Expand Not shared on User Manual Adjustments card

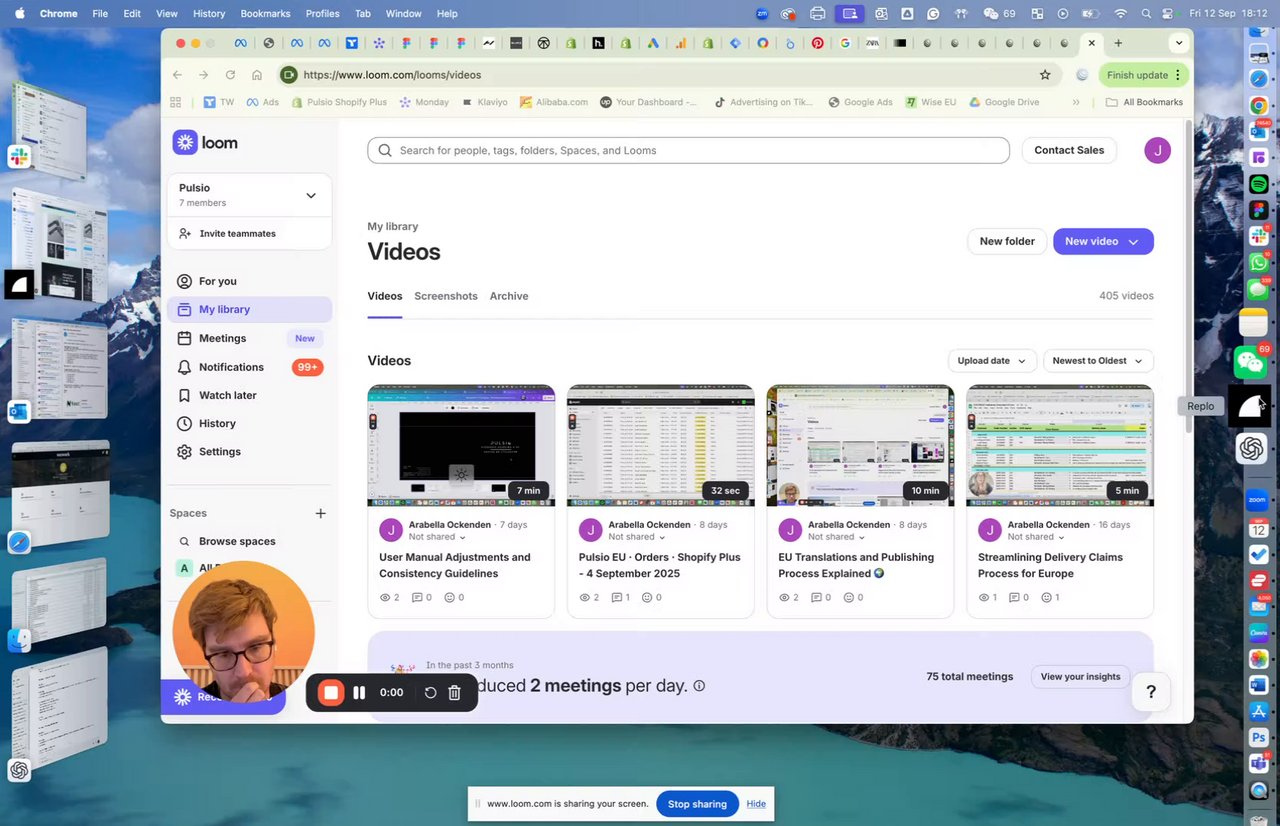[x=437, y=537]
